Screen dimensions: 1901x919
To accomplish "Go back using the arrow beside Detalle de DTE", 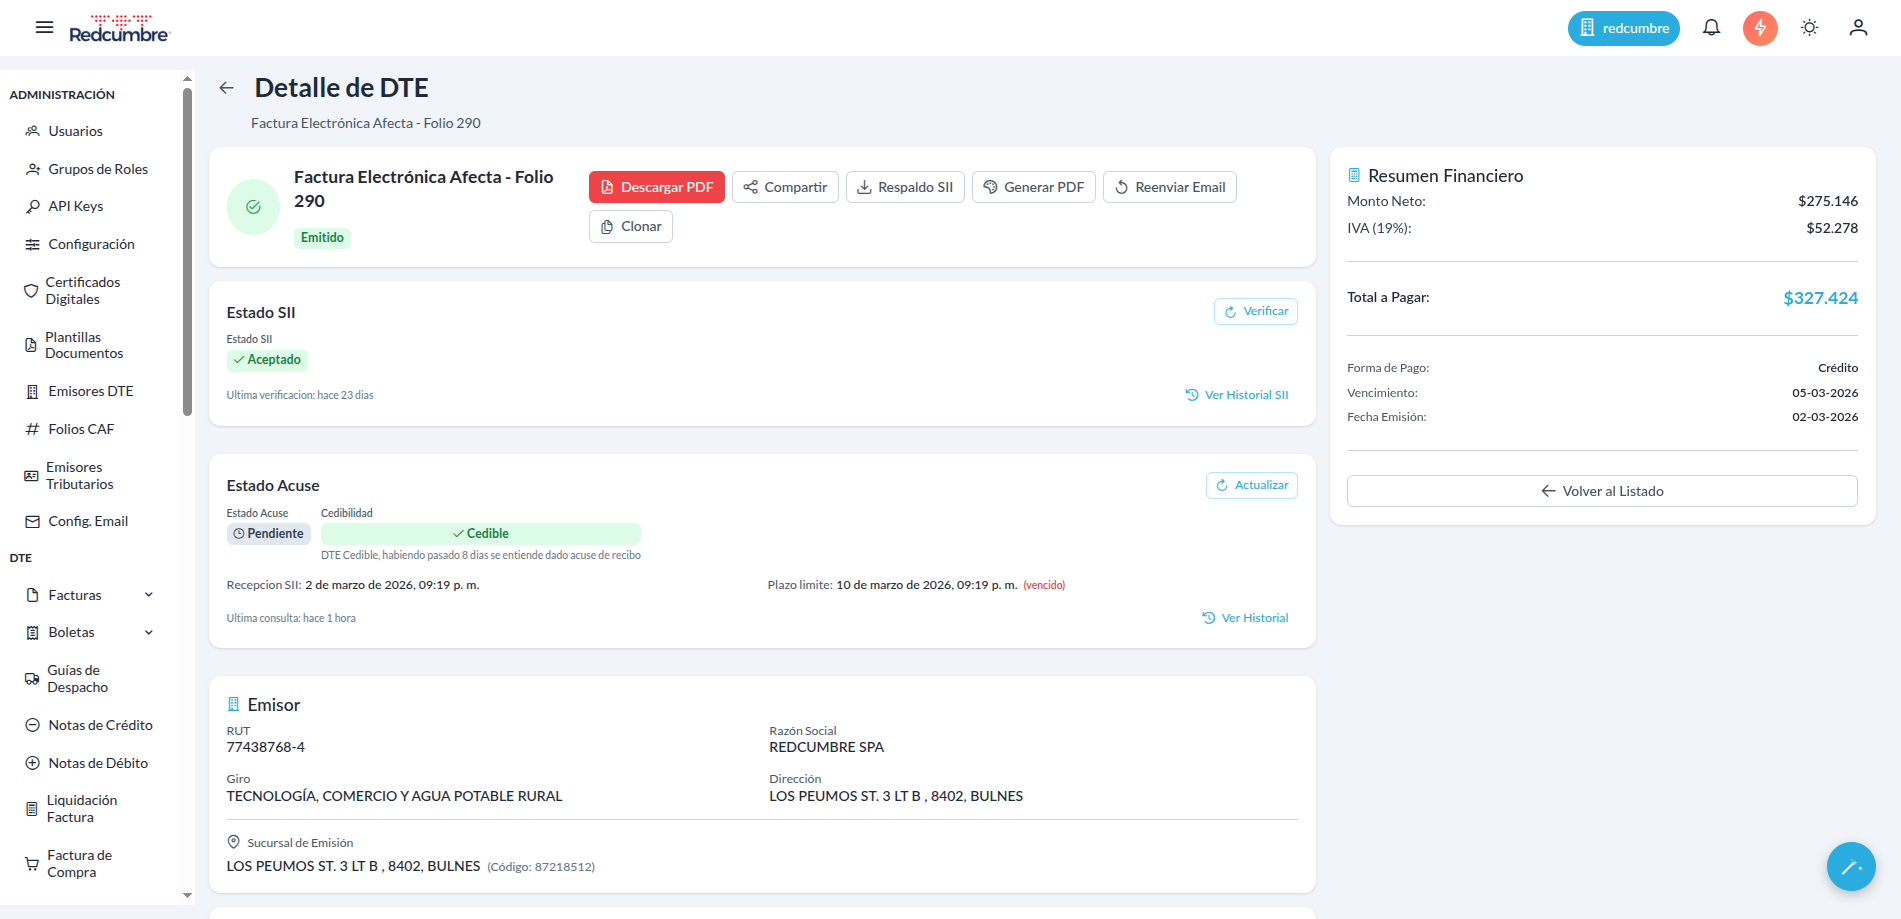I will pos(227,88).
